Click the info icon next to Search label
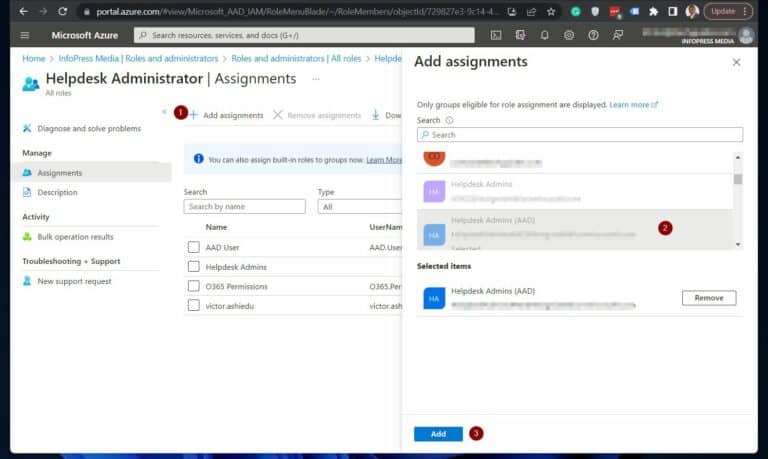Image resolution: width=768 pixels, height=459 pixels. (x=449, y=120)
